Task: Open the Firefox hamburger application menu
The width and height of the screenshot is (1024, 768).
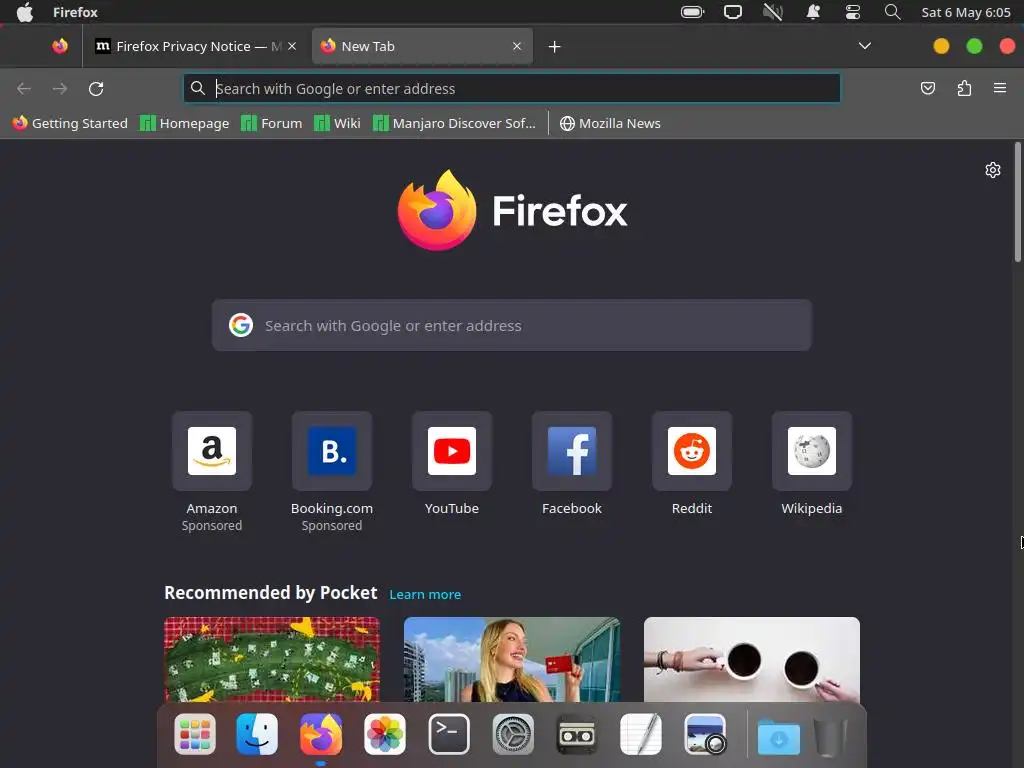Action: [1000, 88]
